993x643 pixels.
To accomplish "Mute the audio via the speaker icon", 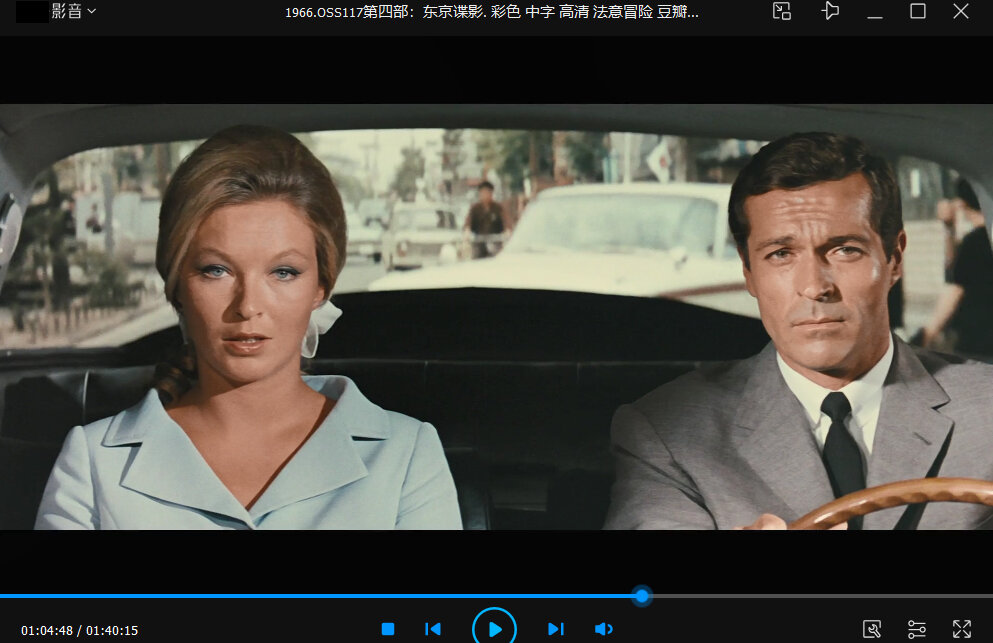I will pyautogui.click(x=604, y=629).
